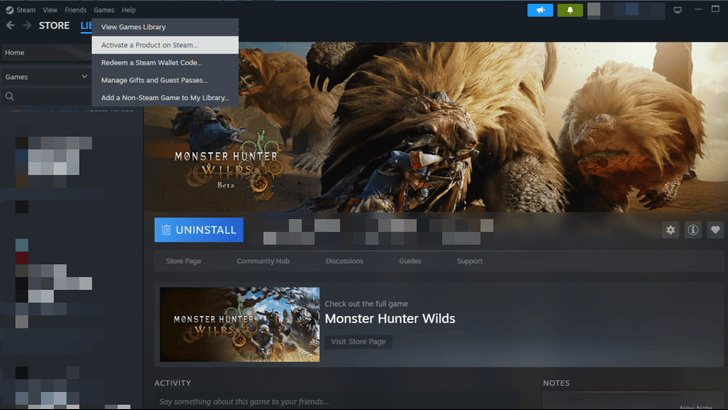The height and width of the screenshot is (410, 728).
Task: Open the megaphone announcements button
Action: click(x=540, y=10)
